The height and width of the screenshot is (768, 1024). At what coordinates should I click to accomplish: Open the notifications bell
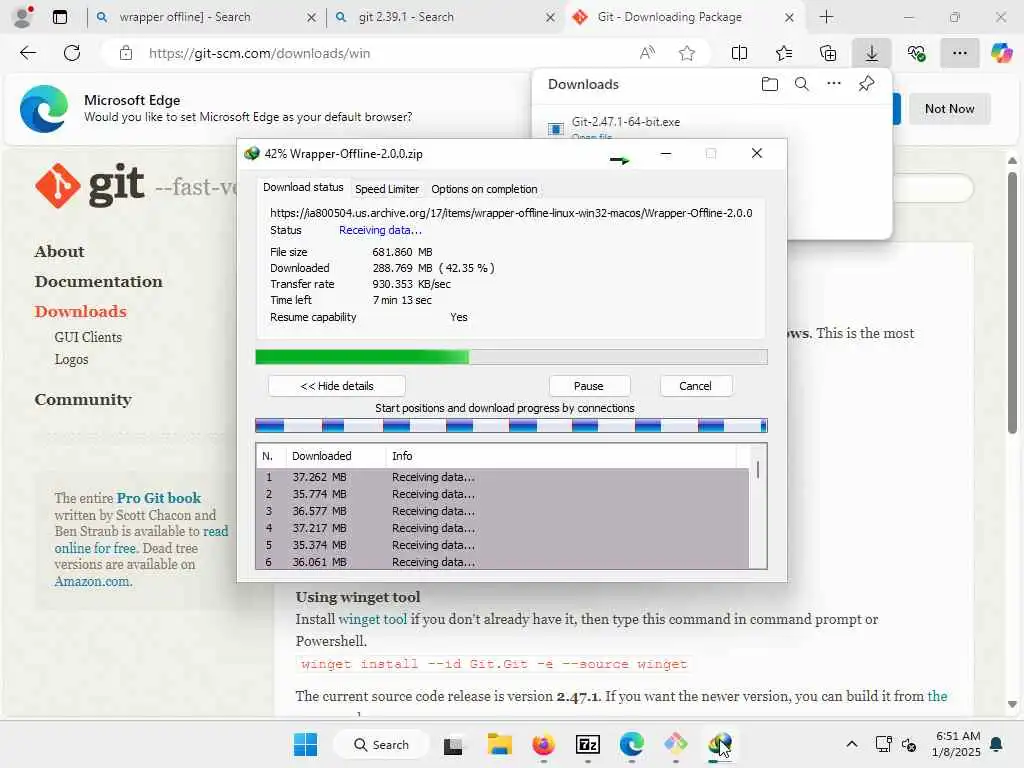point(997,744)
